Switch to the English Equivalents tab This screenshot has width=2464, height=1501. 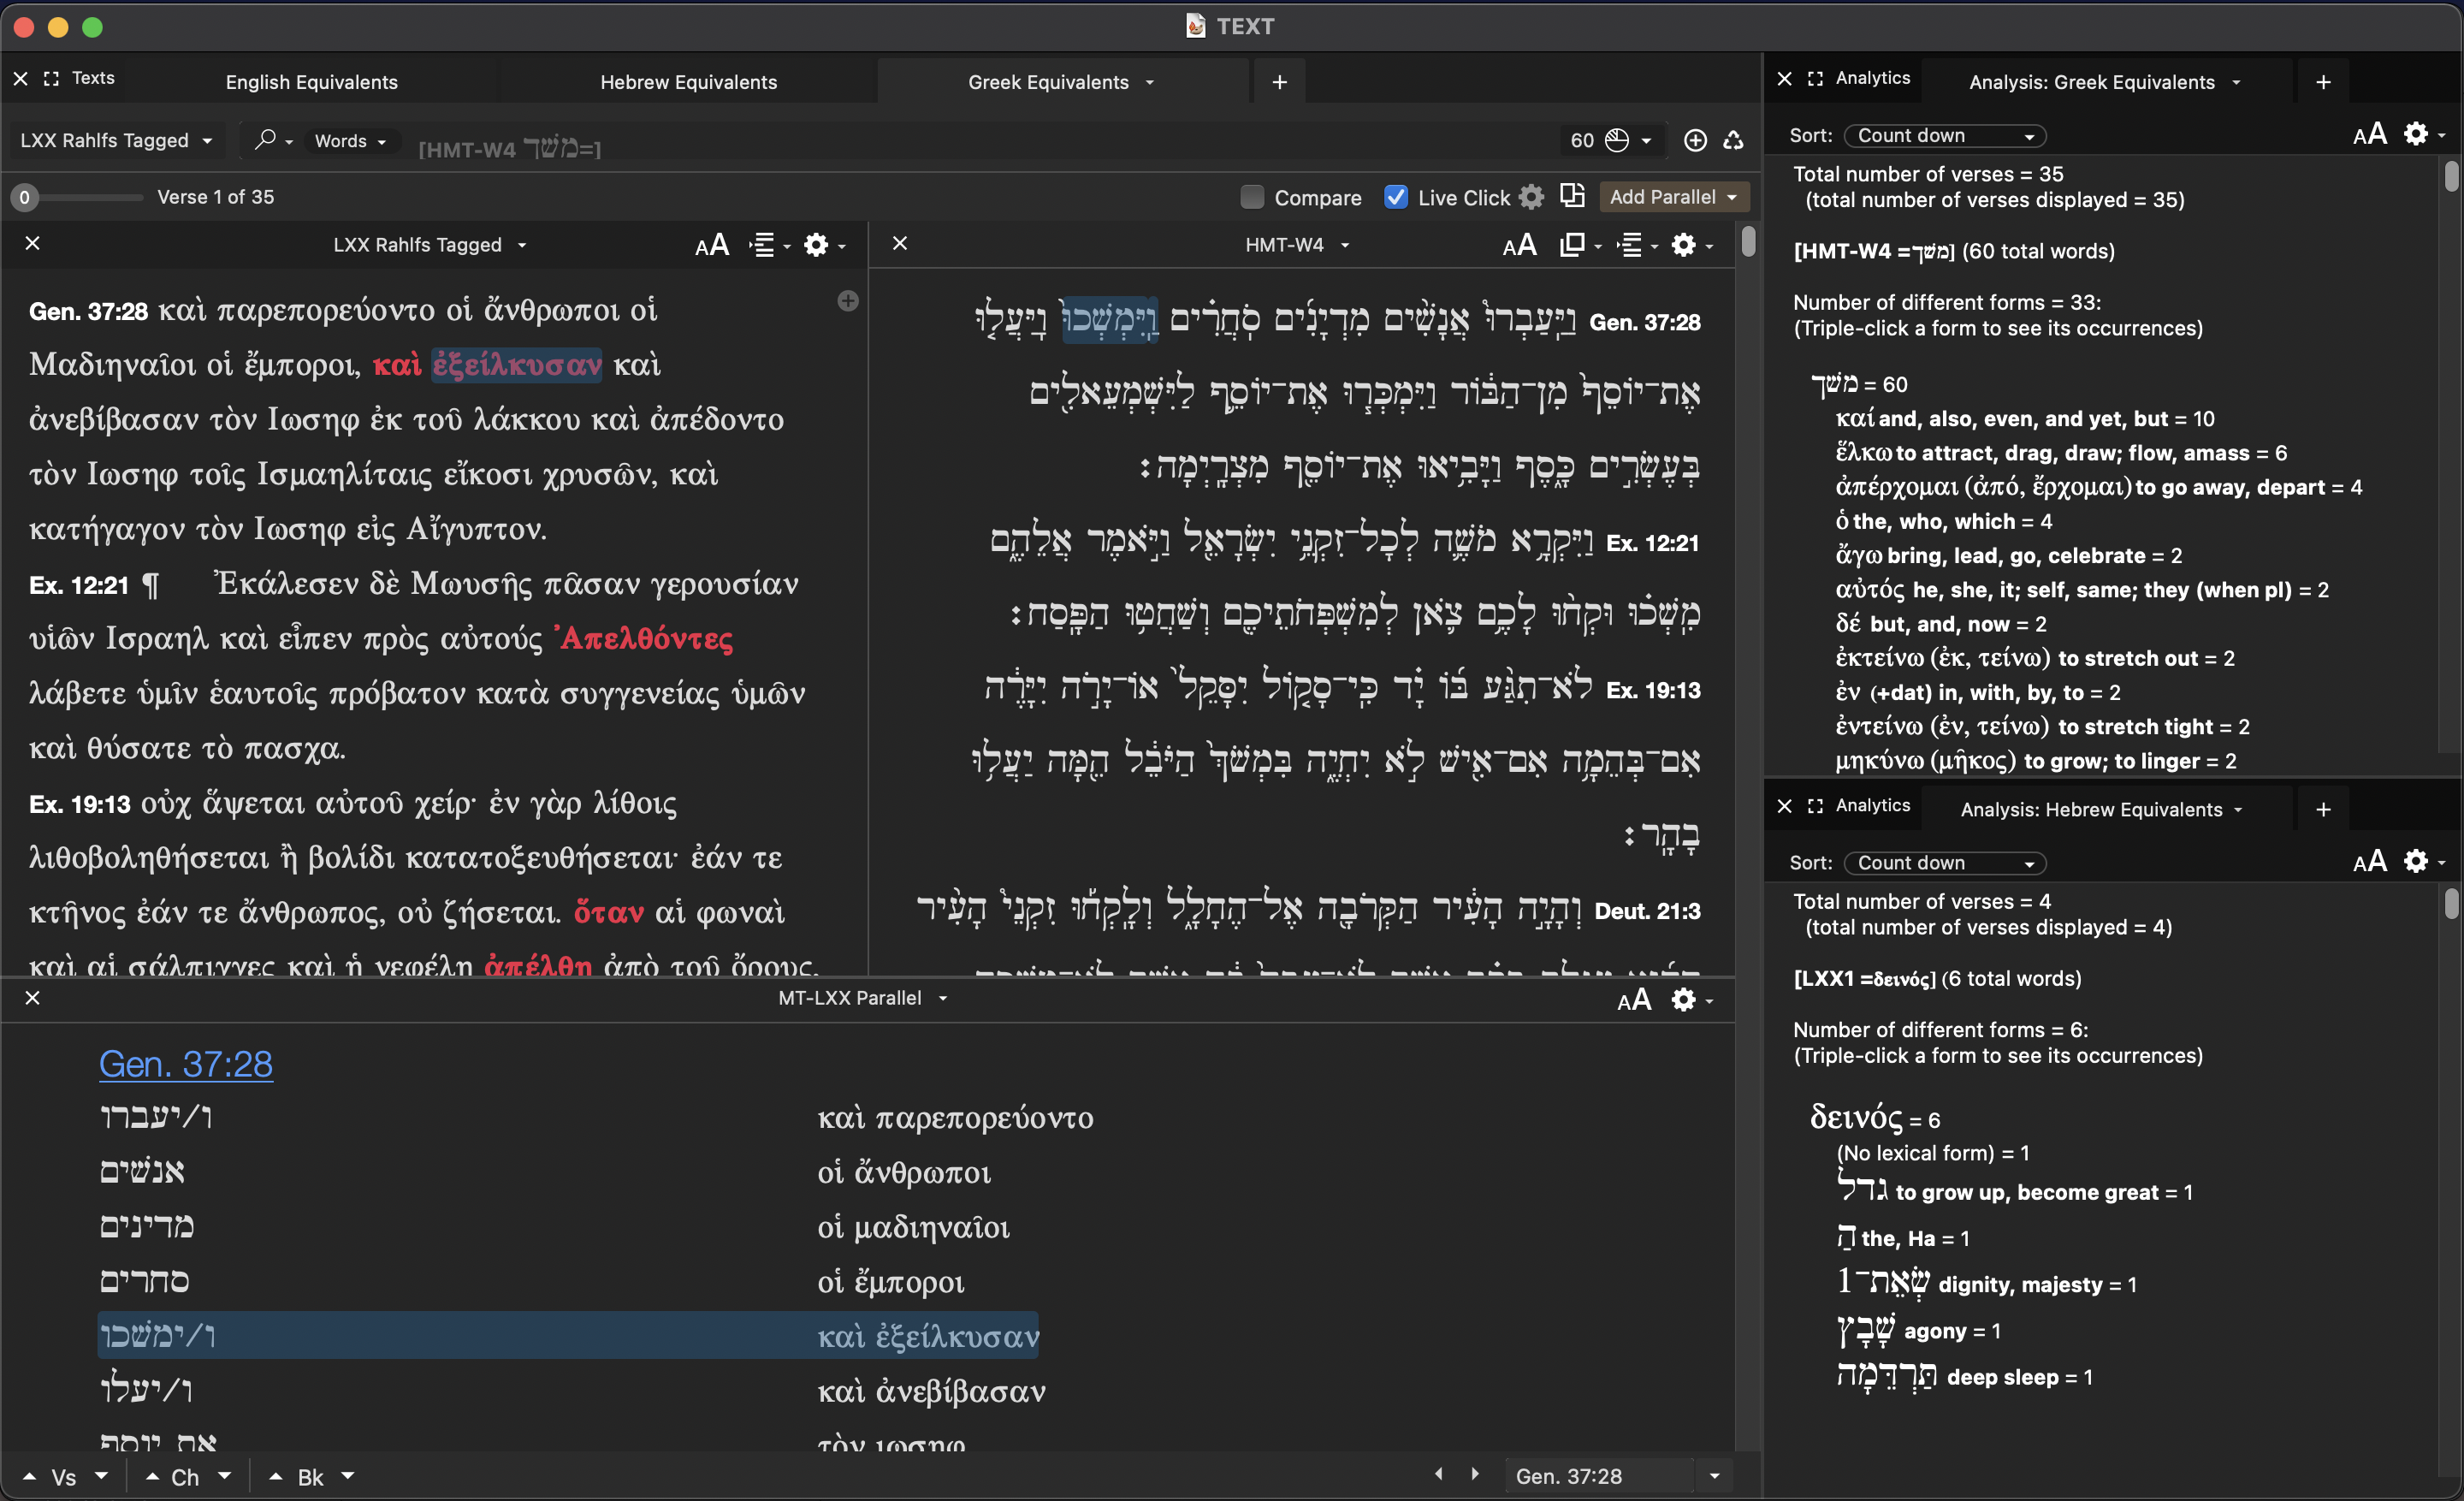[311, 82]
